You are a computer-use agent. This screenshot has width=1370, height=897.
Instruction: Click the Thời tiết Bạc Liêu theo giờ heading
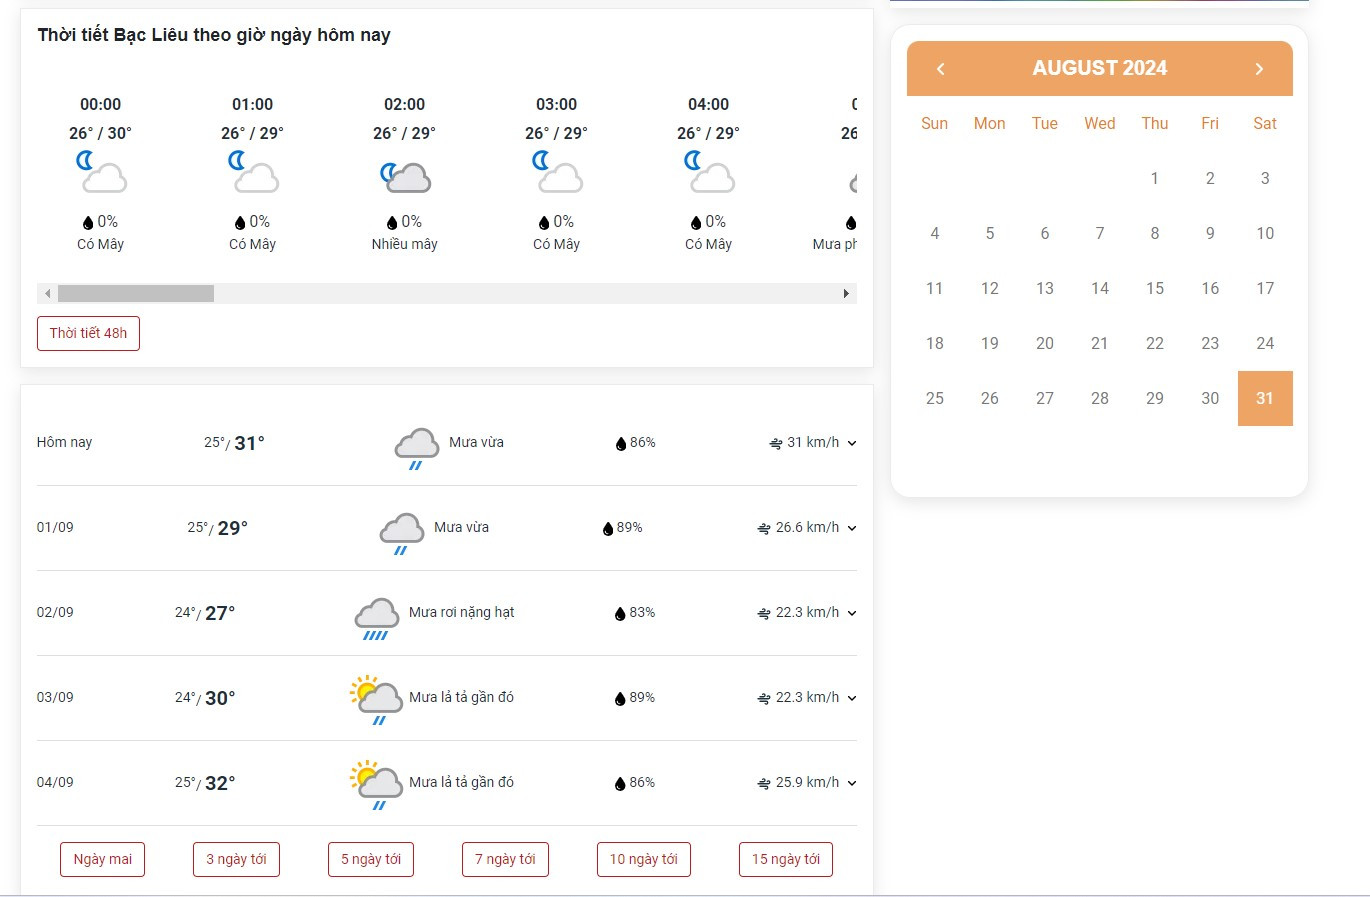[x=214, y=35]
